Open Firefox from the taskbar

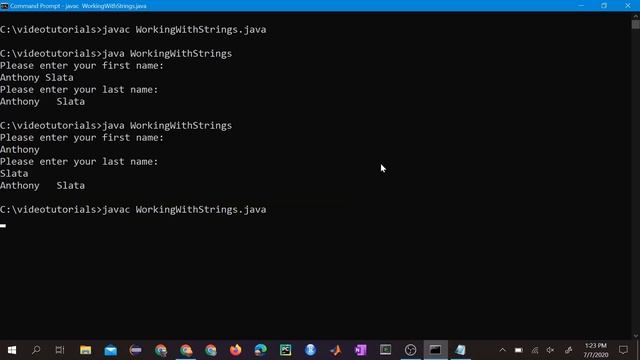point(236,350)
